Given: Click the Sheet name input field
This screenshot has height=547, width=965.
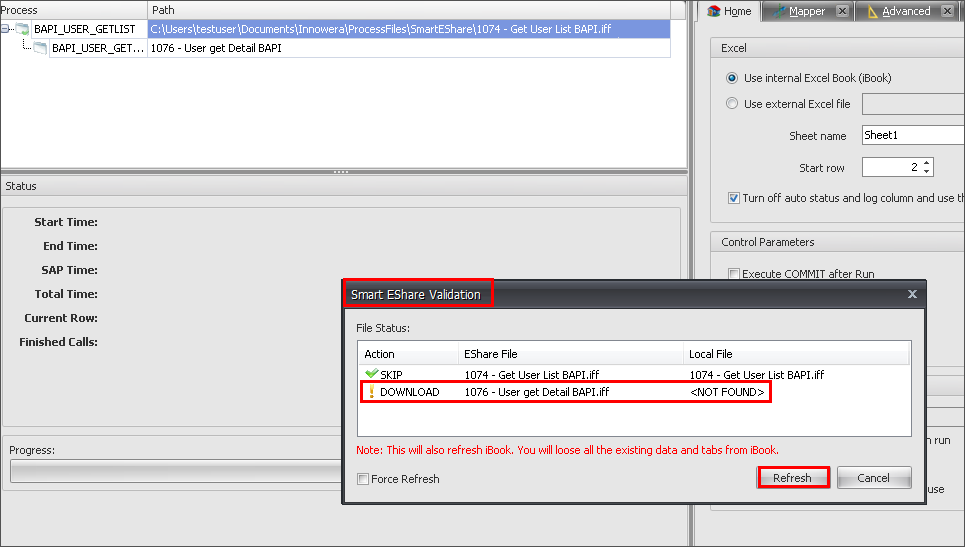Looking at the screenshot, I should pos(911,135).
